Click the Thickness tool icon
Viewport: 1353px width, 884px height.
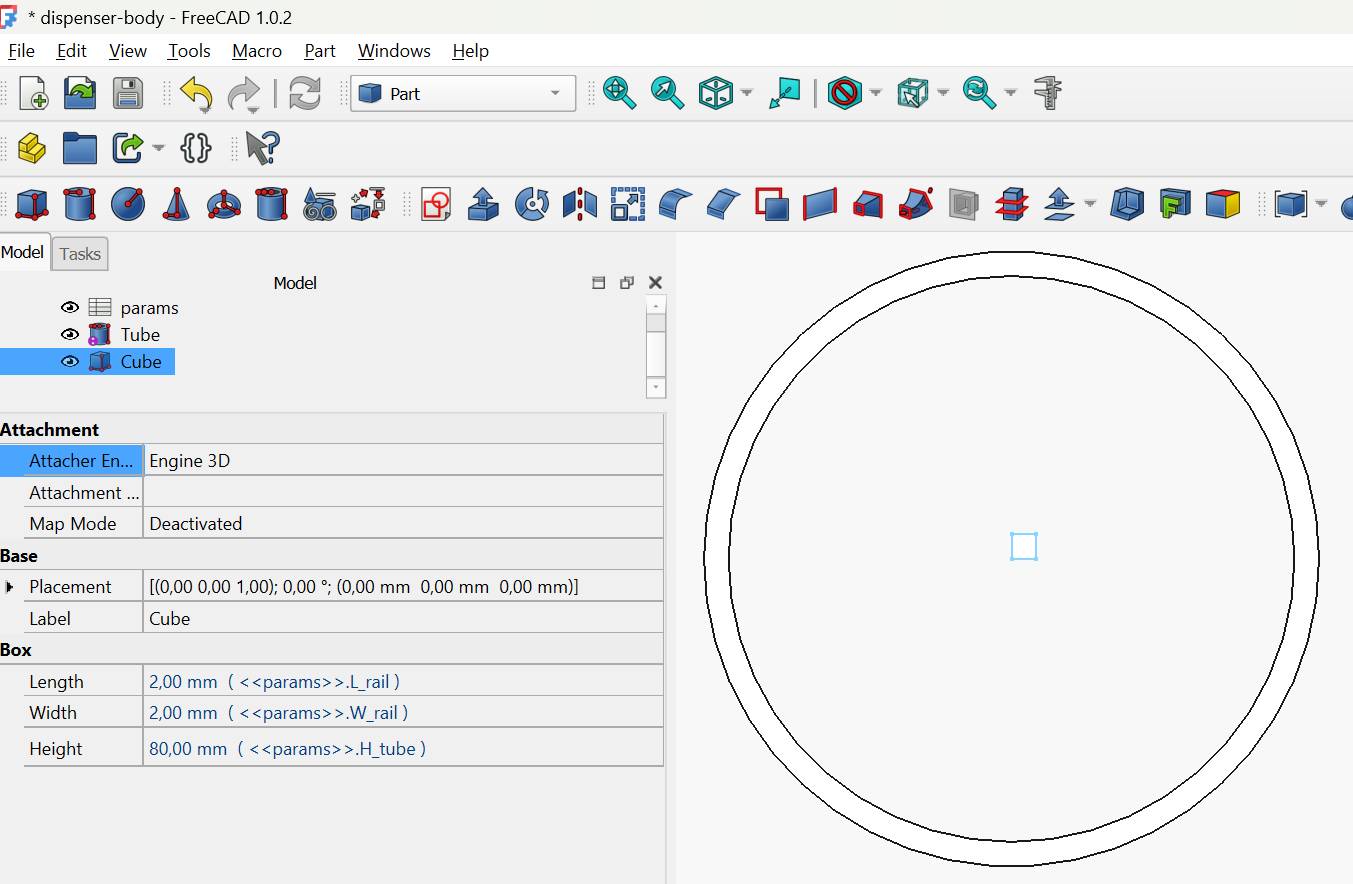(x=1127, y=204)
